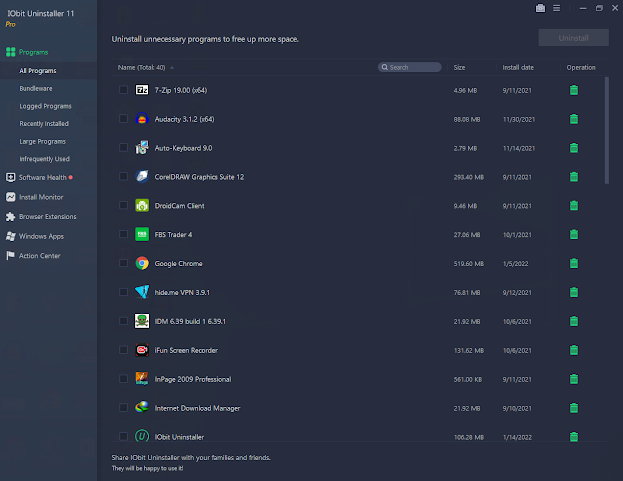Screen dimensions: 623x481
Task: Open the toolbox briefcase icon in the title bar
Action: click(540, 8)
